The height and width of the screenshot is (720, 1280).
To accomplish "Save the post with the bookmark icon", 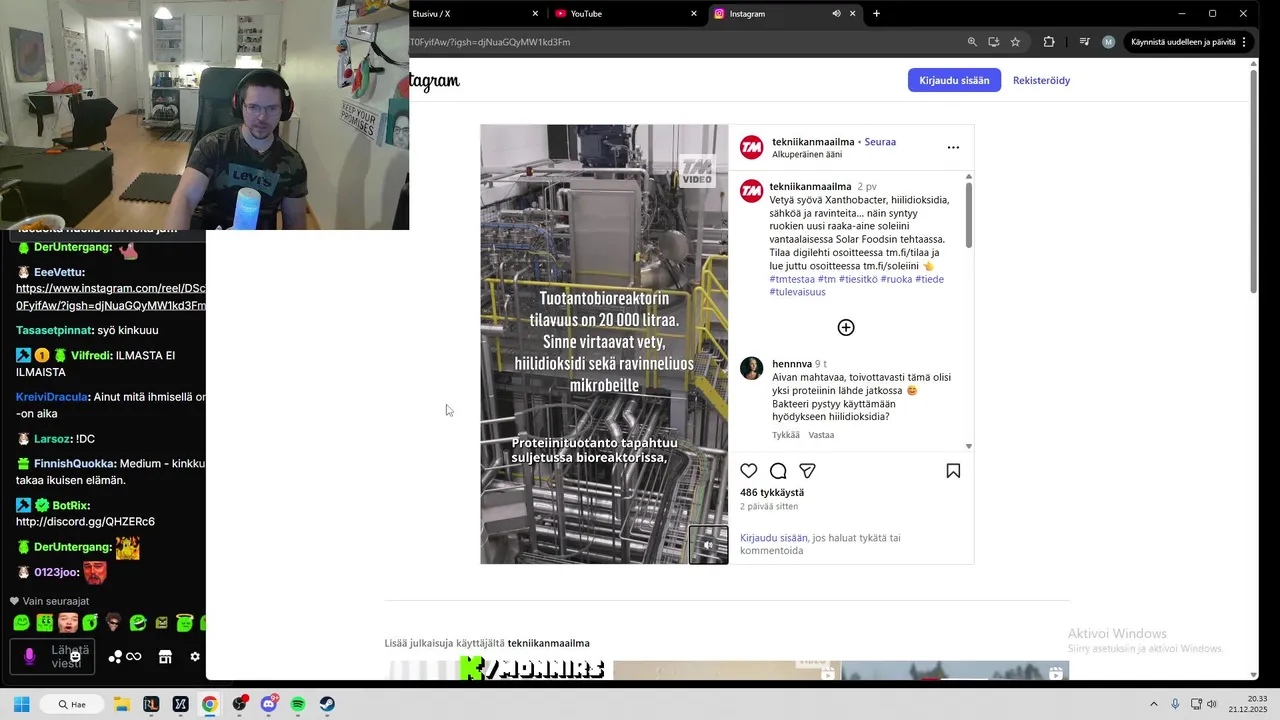I will (x=953, y=471).
